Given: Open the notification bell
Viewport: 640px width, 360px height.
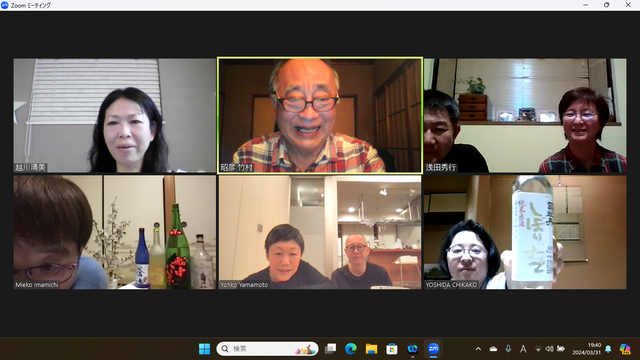Looking at the screenshot, I should 608,349.
